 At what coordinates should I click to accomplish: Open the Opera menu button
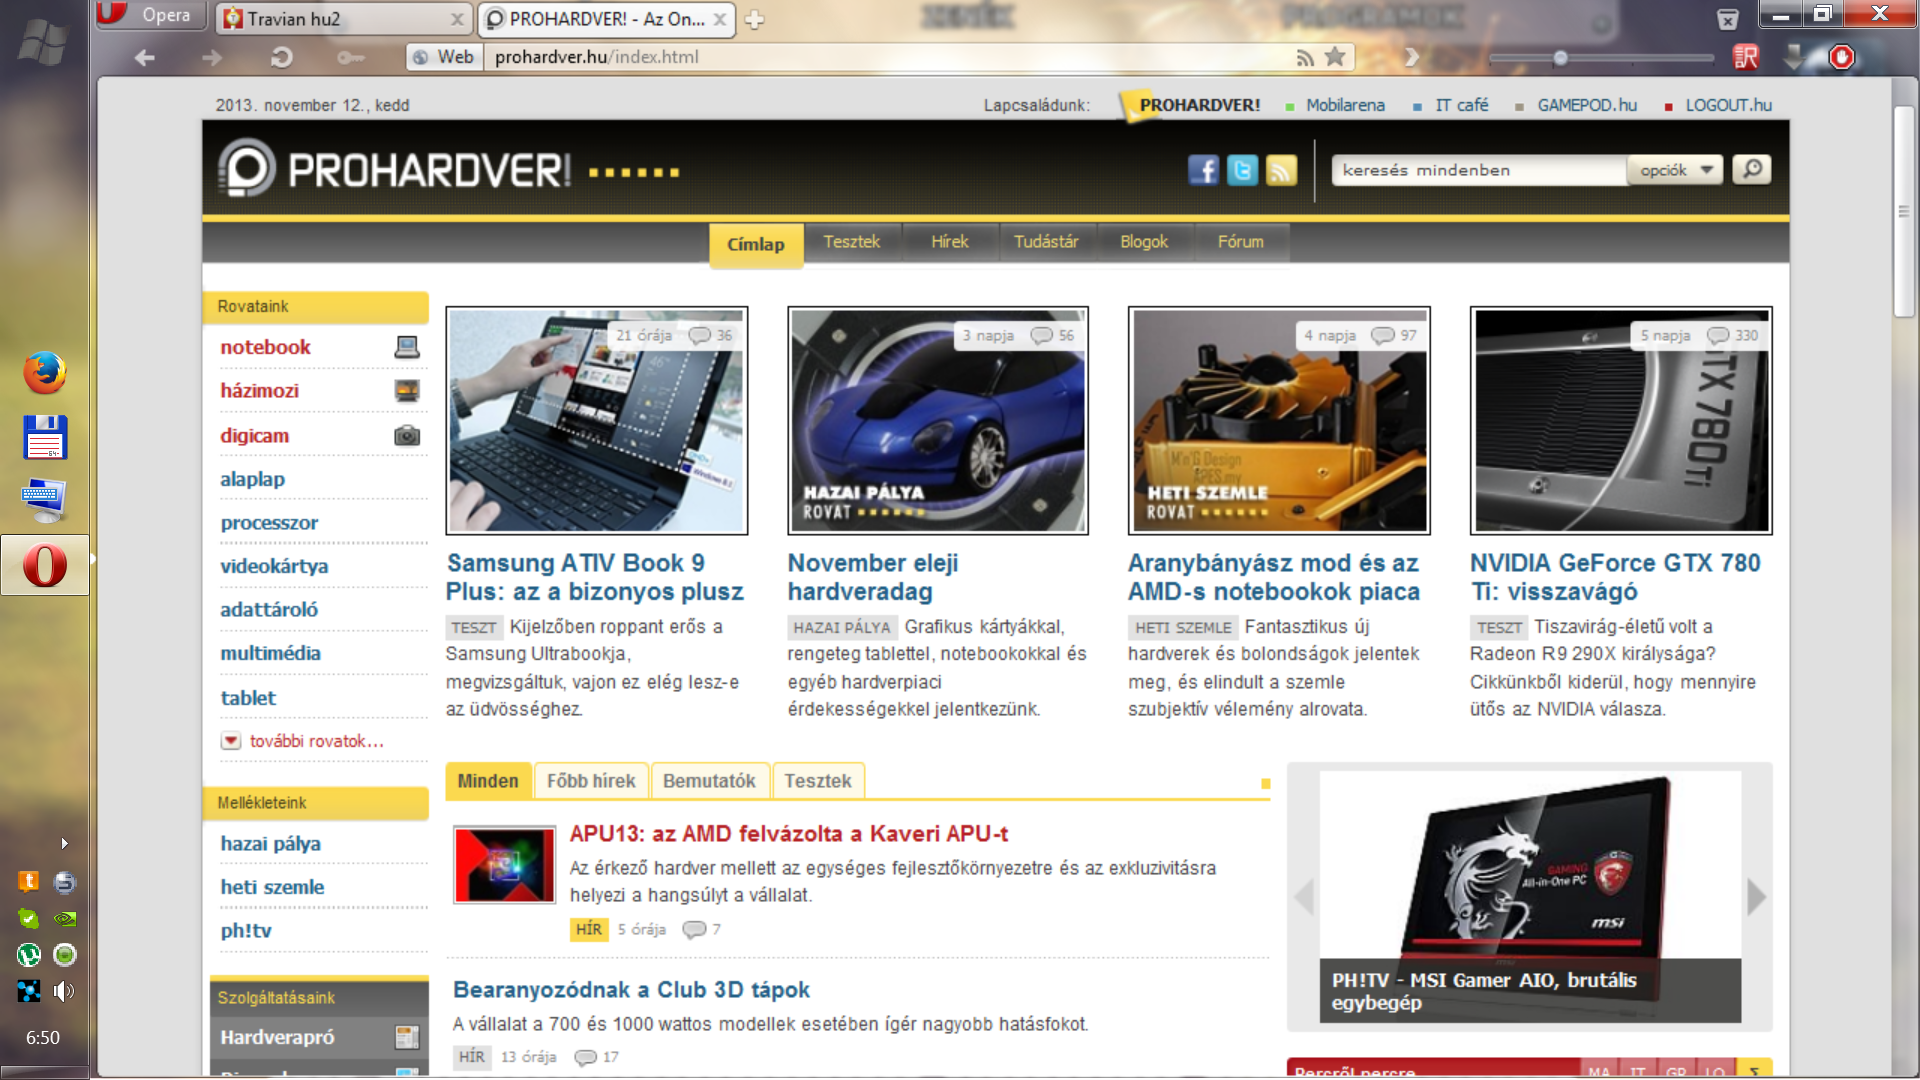click(x=152, y=16)
